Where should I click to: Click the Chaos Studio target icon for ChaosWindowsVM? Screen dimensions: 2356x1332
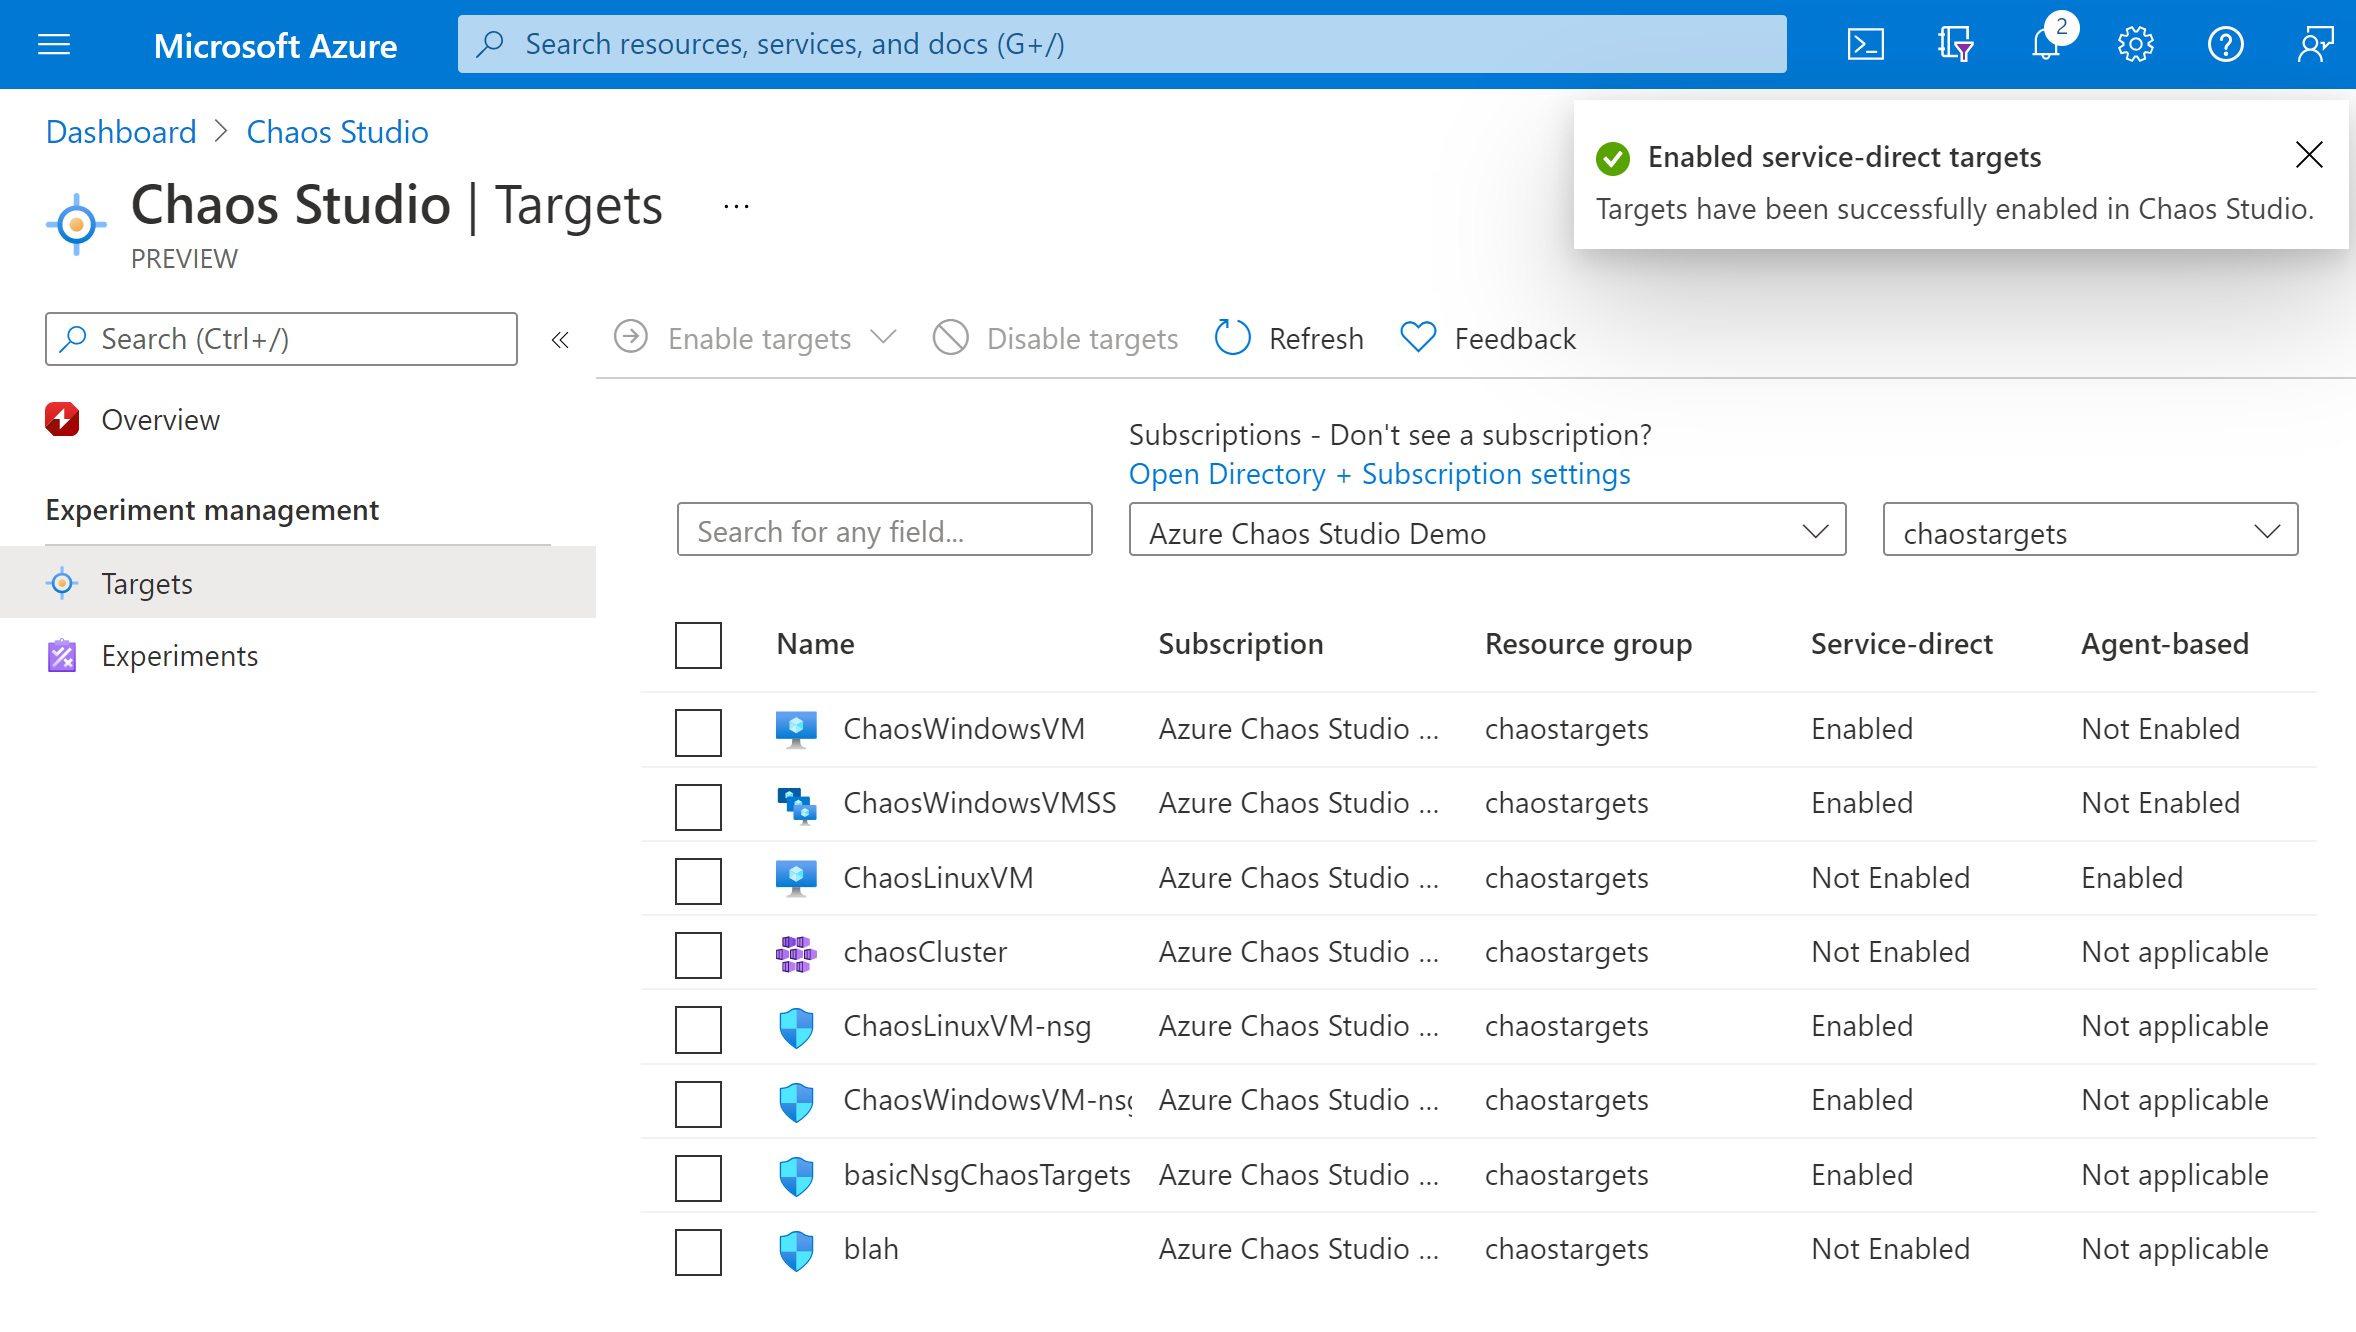click(799, 728)
